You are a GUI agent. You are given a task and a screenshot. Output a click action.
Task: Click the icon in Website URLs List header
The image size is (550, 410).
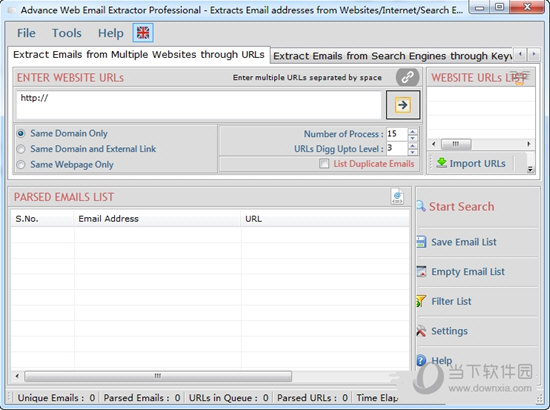tap(521, 77)
